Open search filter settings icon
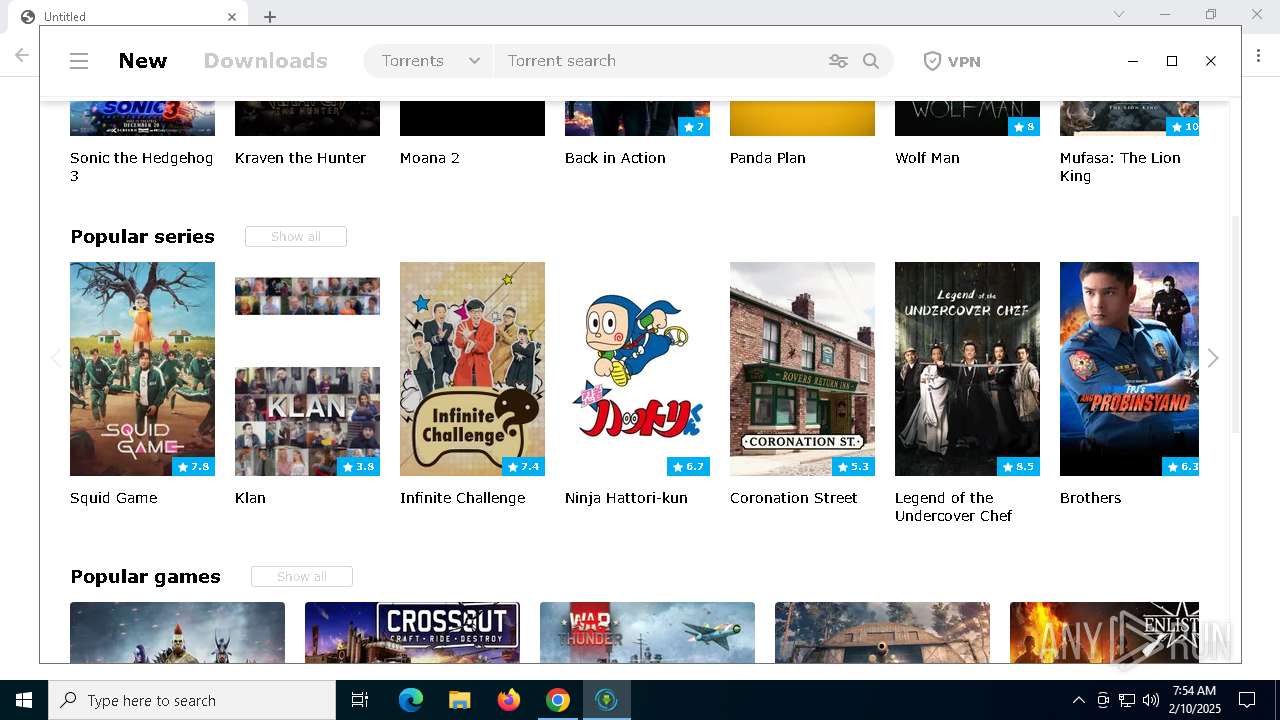 [838, 61]
